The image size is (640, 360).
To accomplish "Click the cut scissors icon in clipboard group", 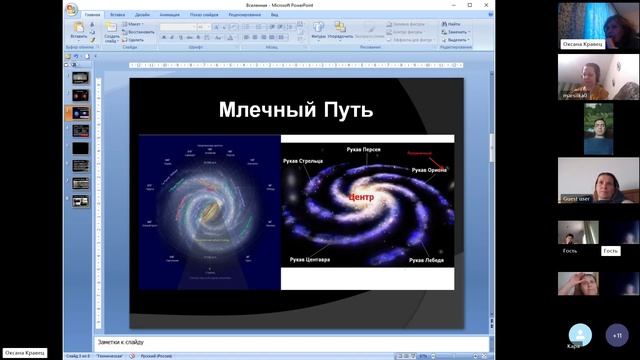I will (x=92, y=25).
